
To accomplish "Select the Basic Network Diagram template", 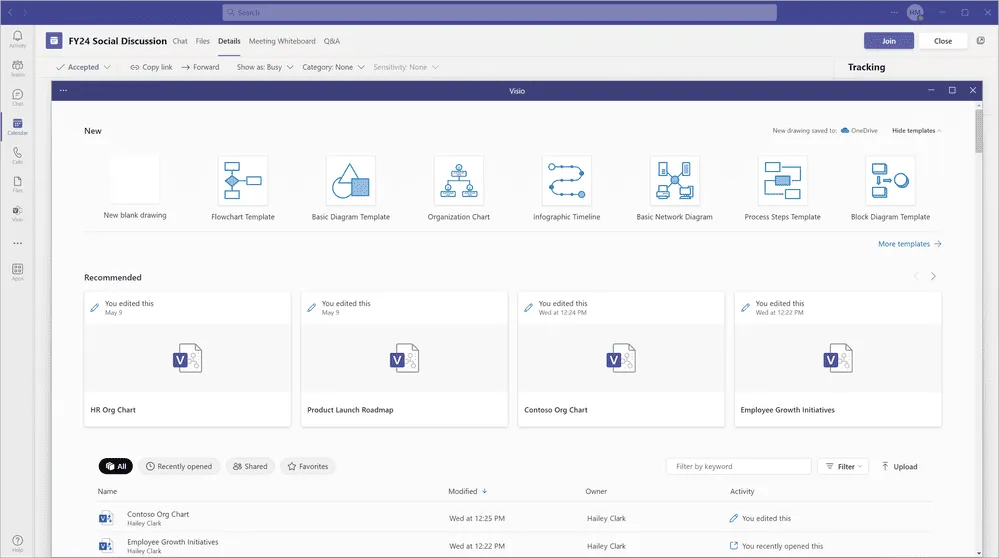I will (x=675, y=181).
